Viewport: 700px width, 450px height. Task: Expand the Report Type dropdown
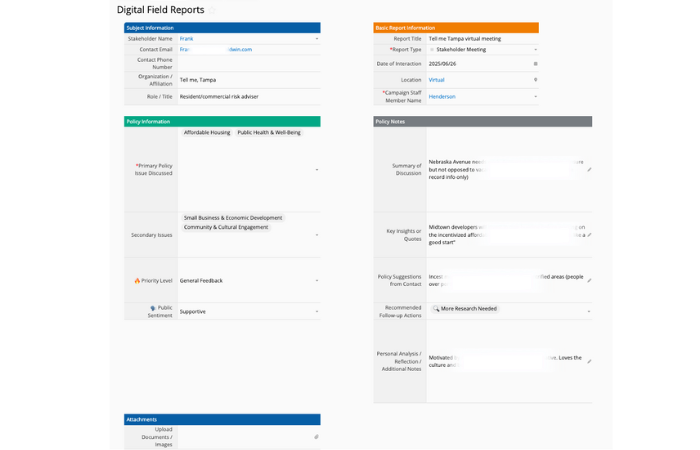pyautogui.click(x=535, y=48)
